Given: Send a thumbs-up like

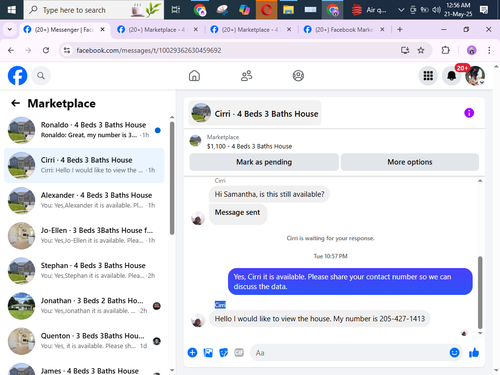Looking at the screenshot, I should (474, 352).
